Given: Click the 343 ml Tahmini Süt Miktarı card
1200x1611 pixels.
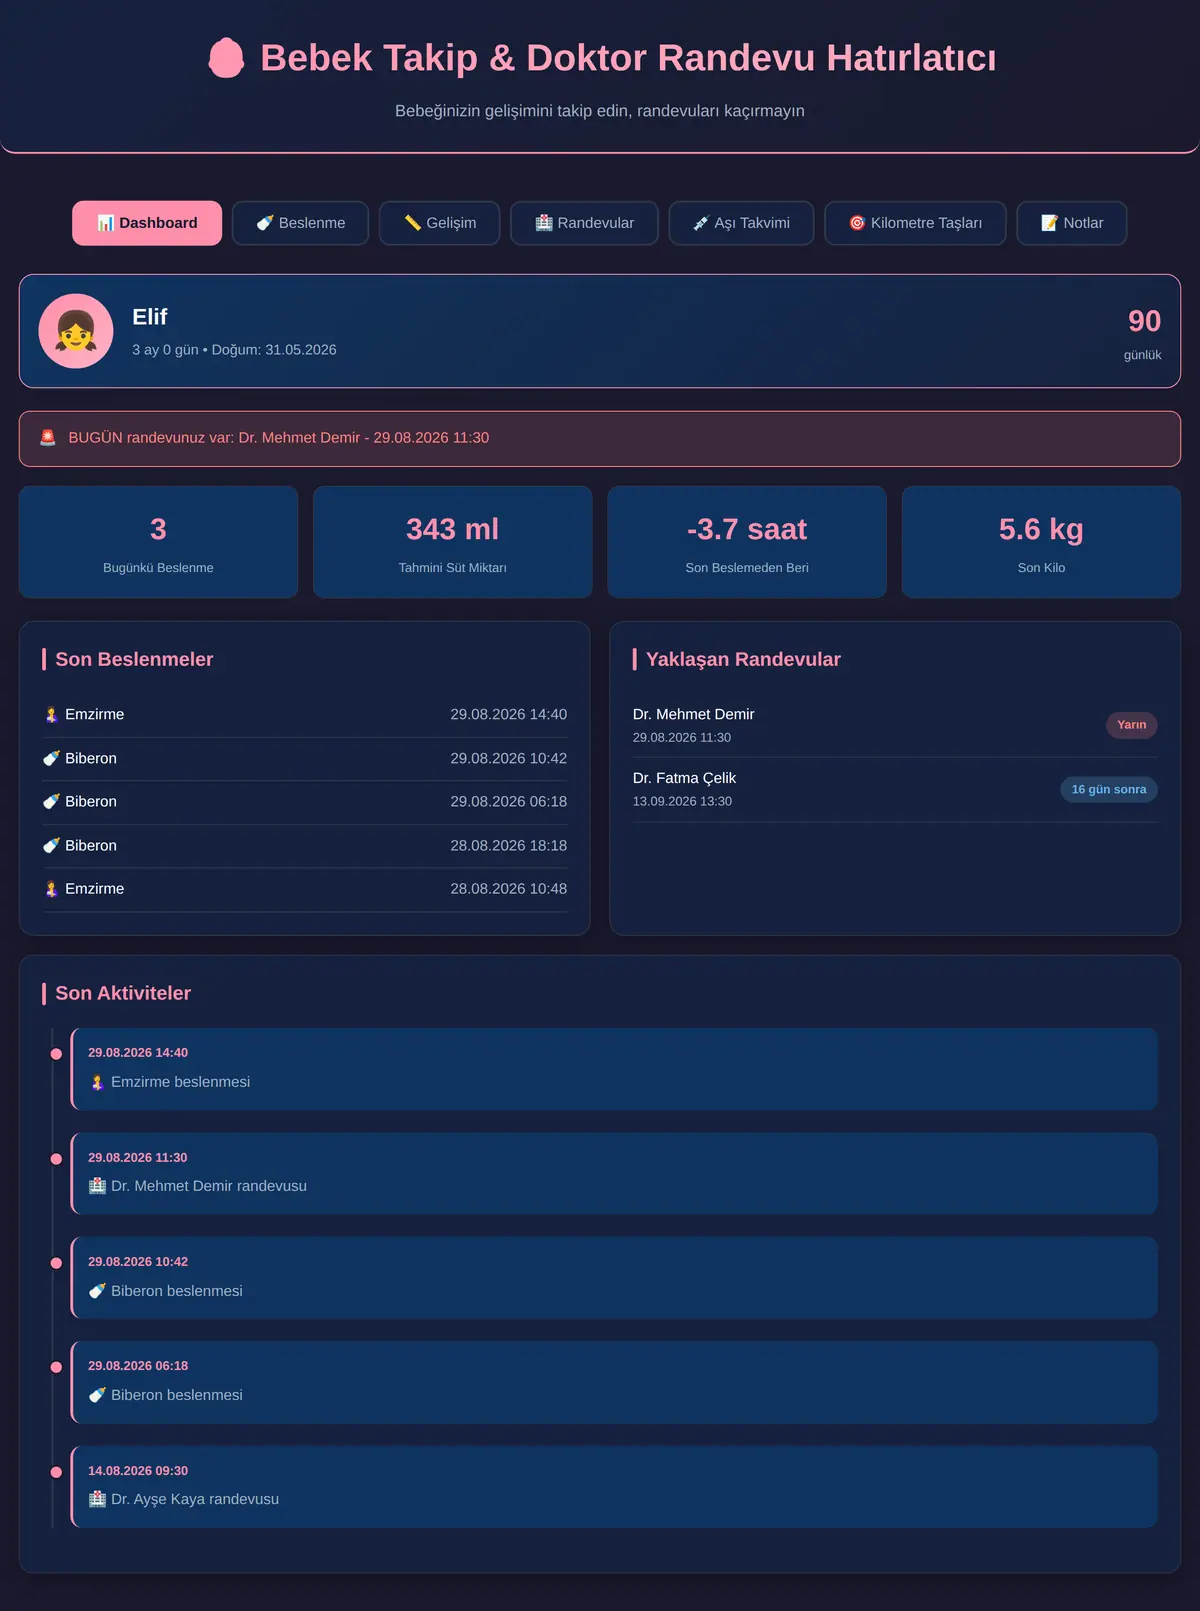Looking at the screenshot, I should click(453, 542).
